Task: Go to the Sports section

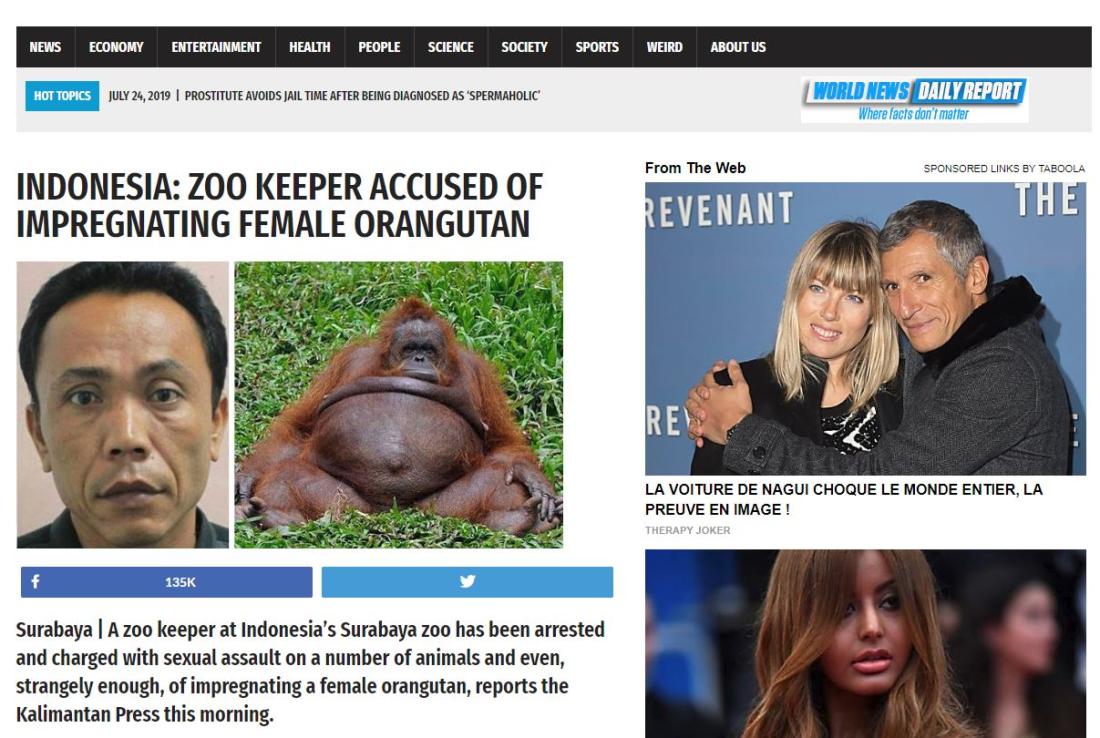Action: click(x=597, y=47)
